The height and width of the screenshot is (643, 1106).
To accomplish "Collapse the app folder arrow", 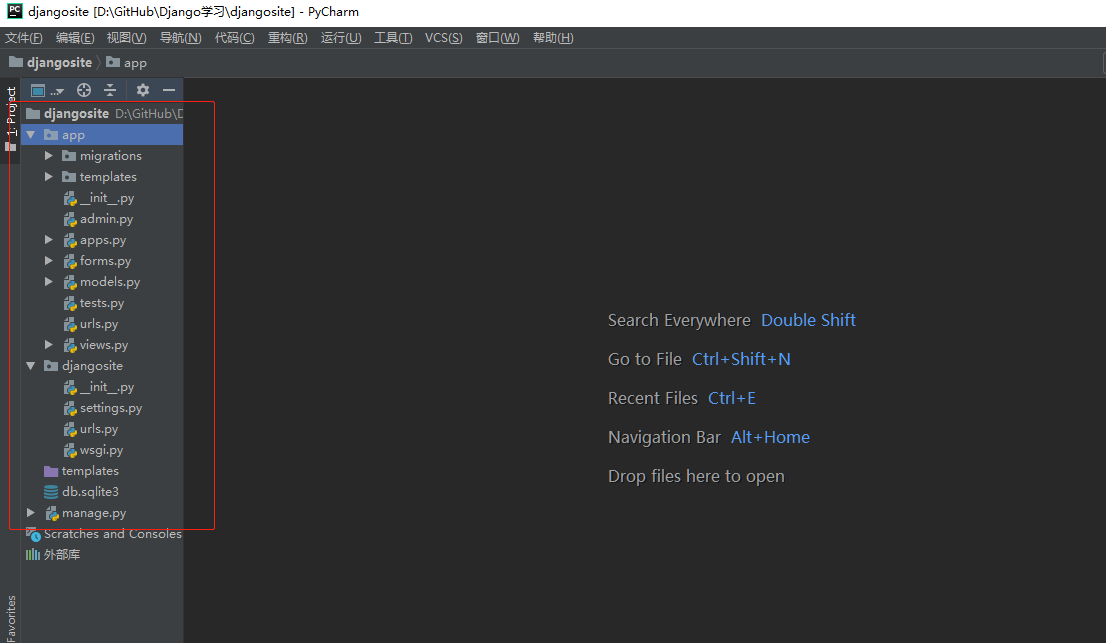I will 31,135.
